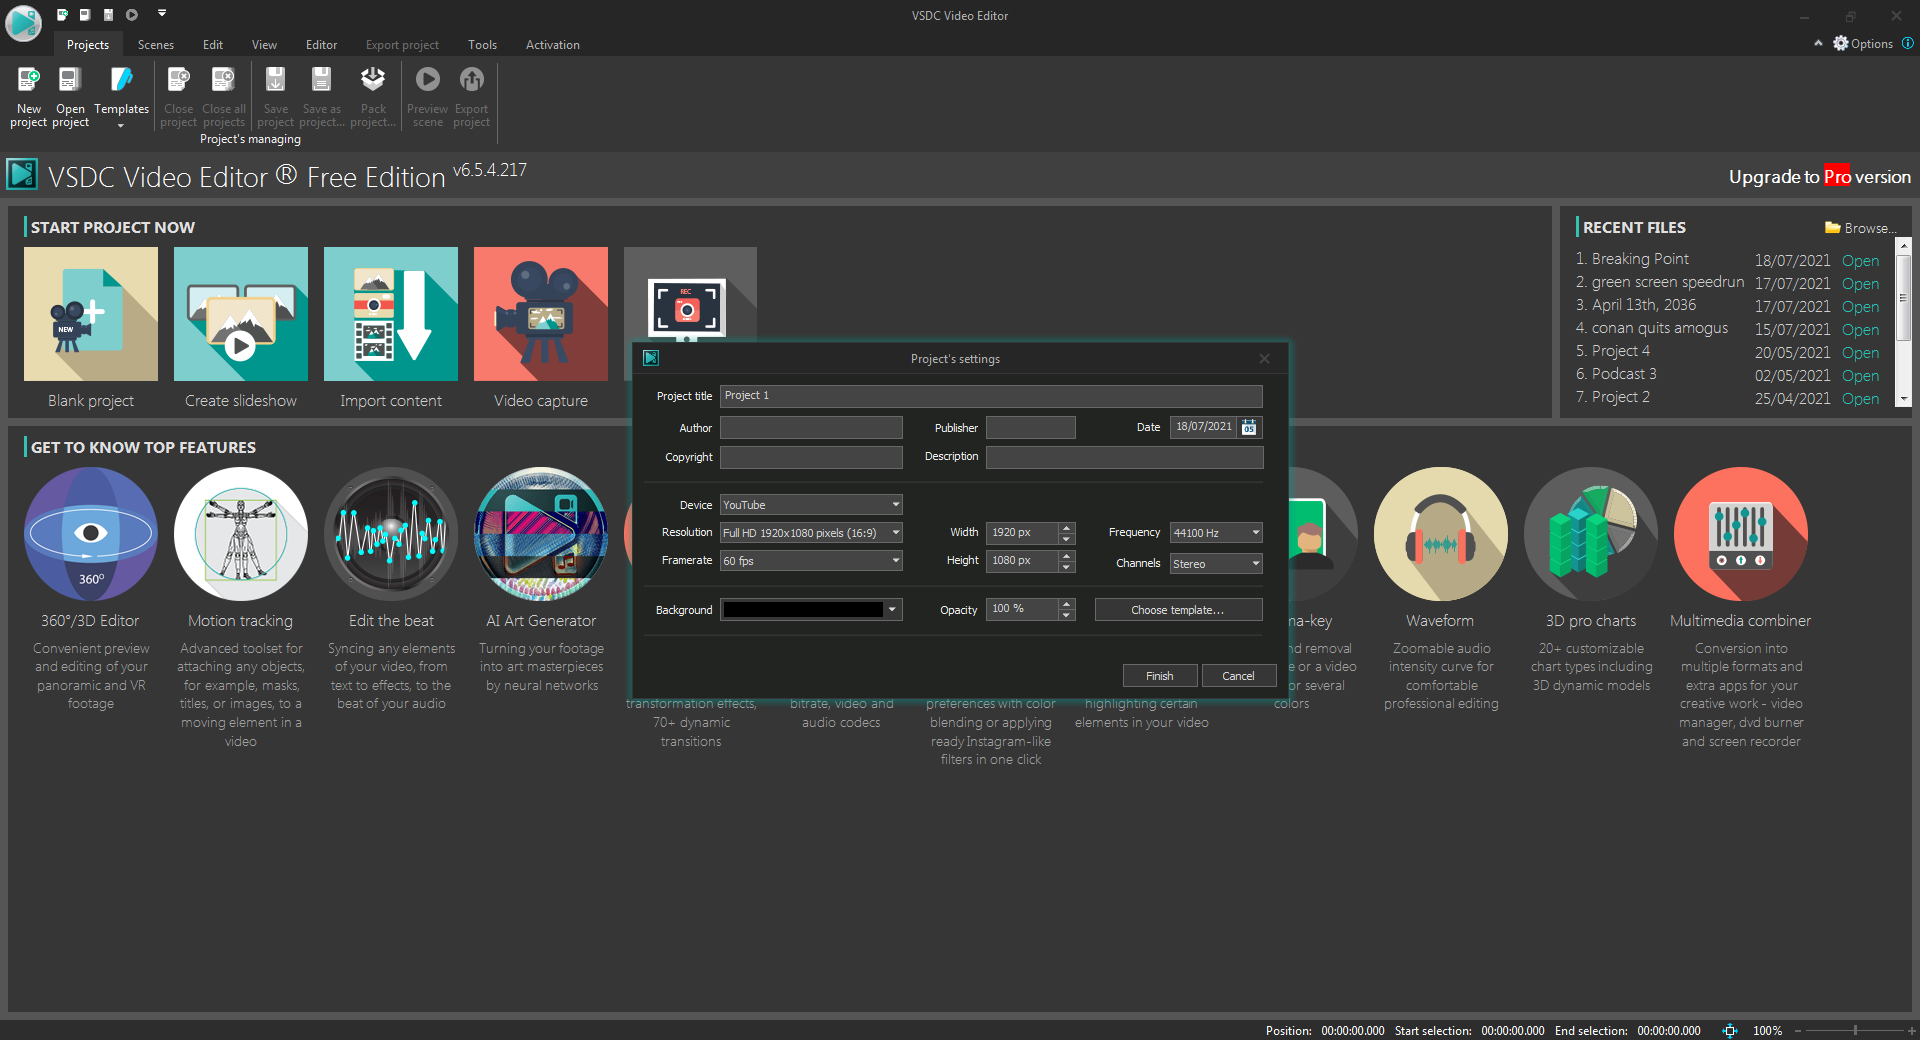The image size is (1920, 1040).
Task: Choose the Create slideshow tile
Action: 241,315
